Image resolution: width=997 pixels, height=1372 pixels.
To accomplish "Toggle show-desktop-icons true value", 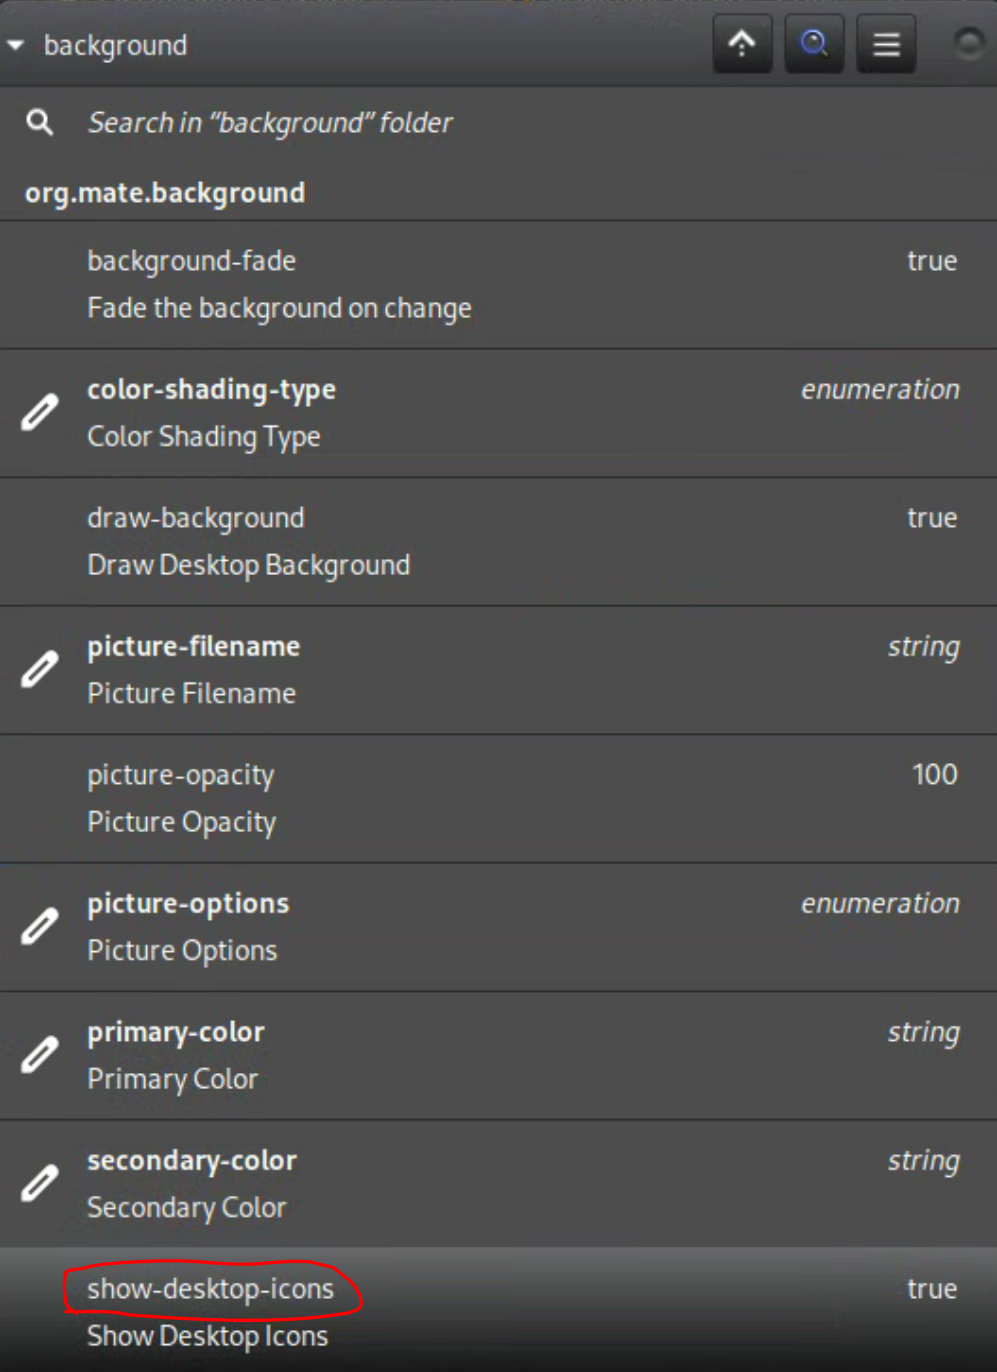I will (931, 1289).
